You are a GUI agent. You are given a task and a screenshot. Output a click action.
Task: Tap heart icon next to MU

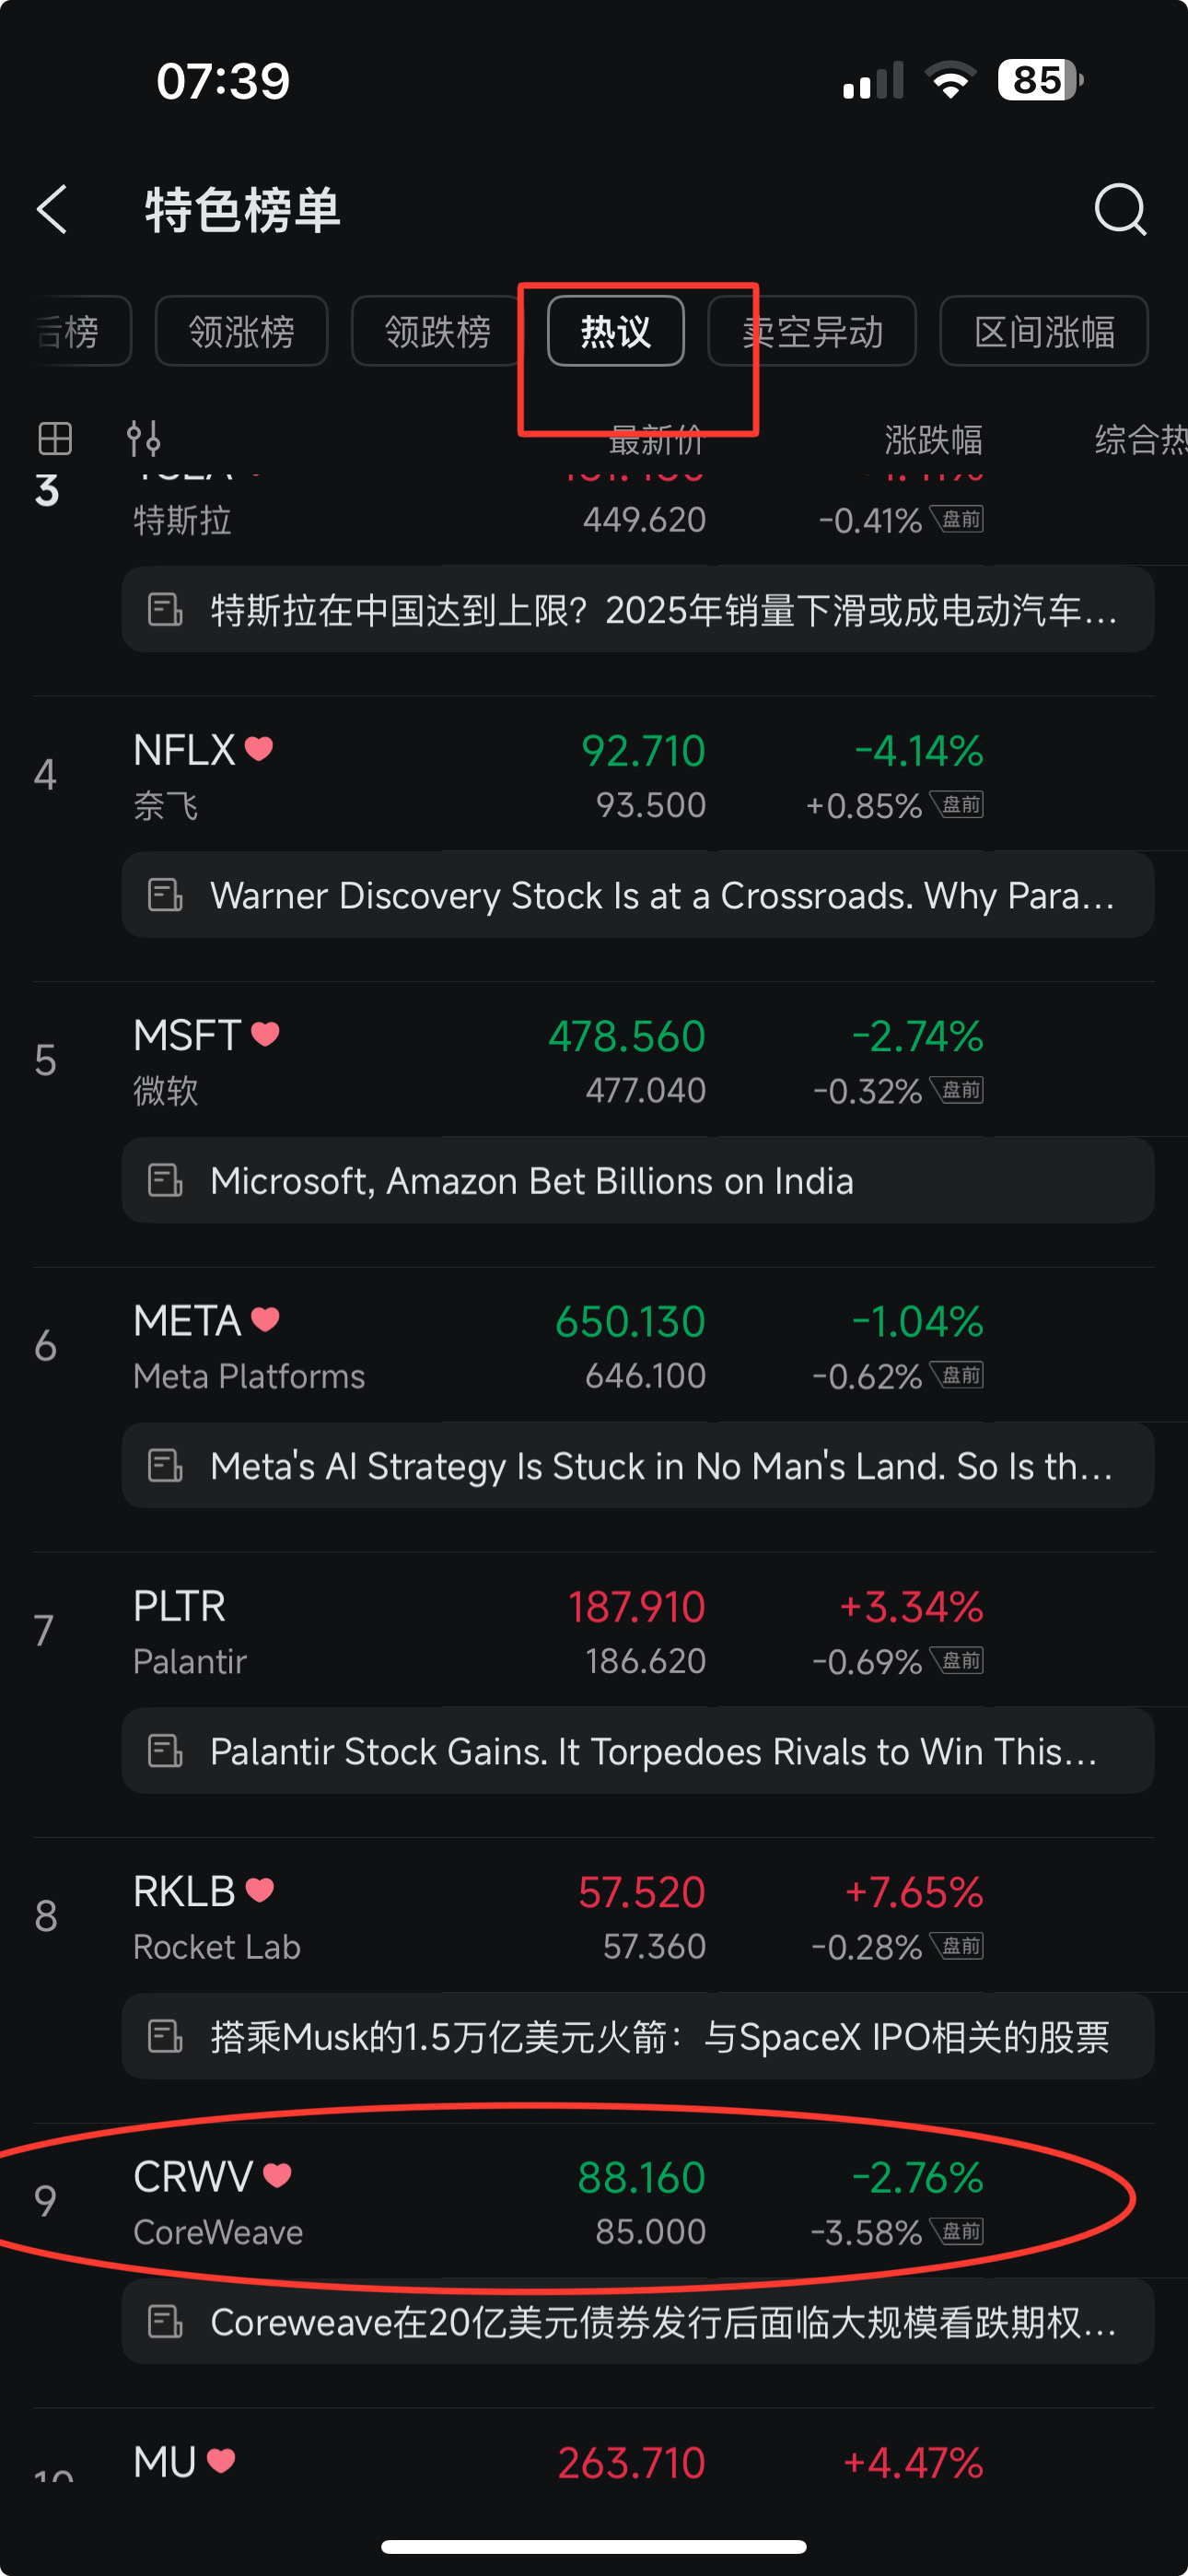tap(221, 2459)
